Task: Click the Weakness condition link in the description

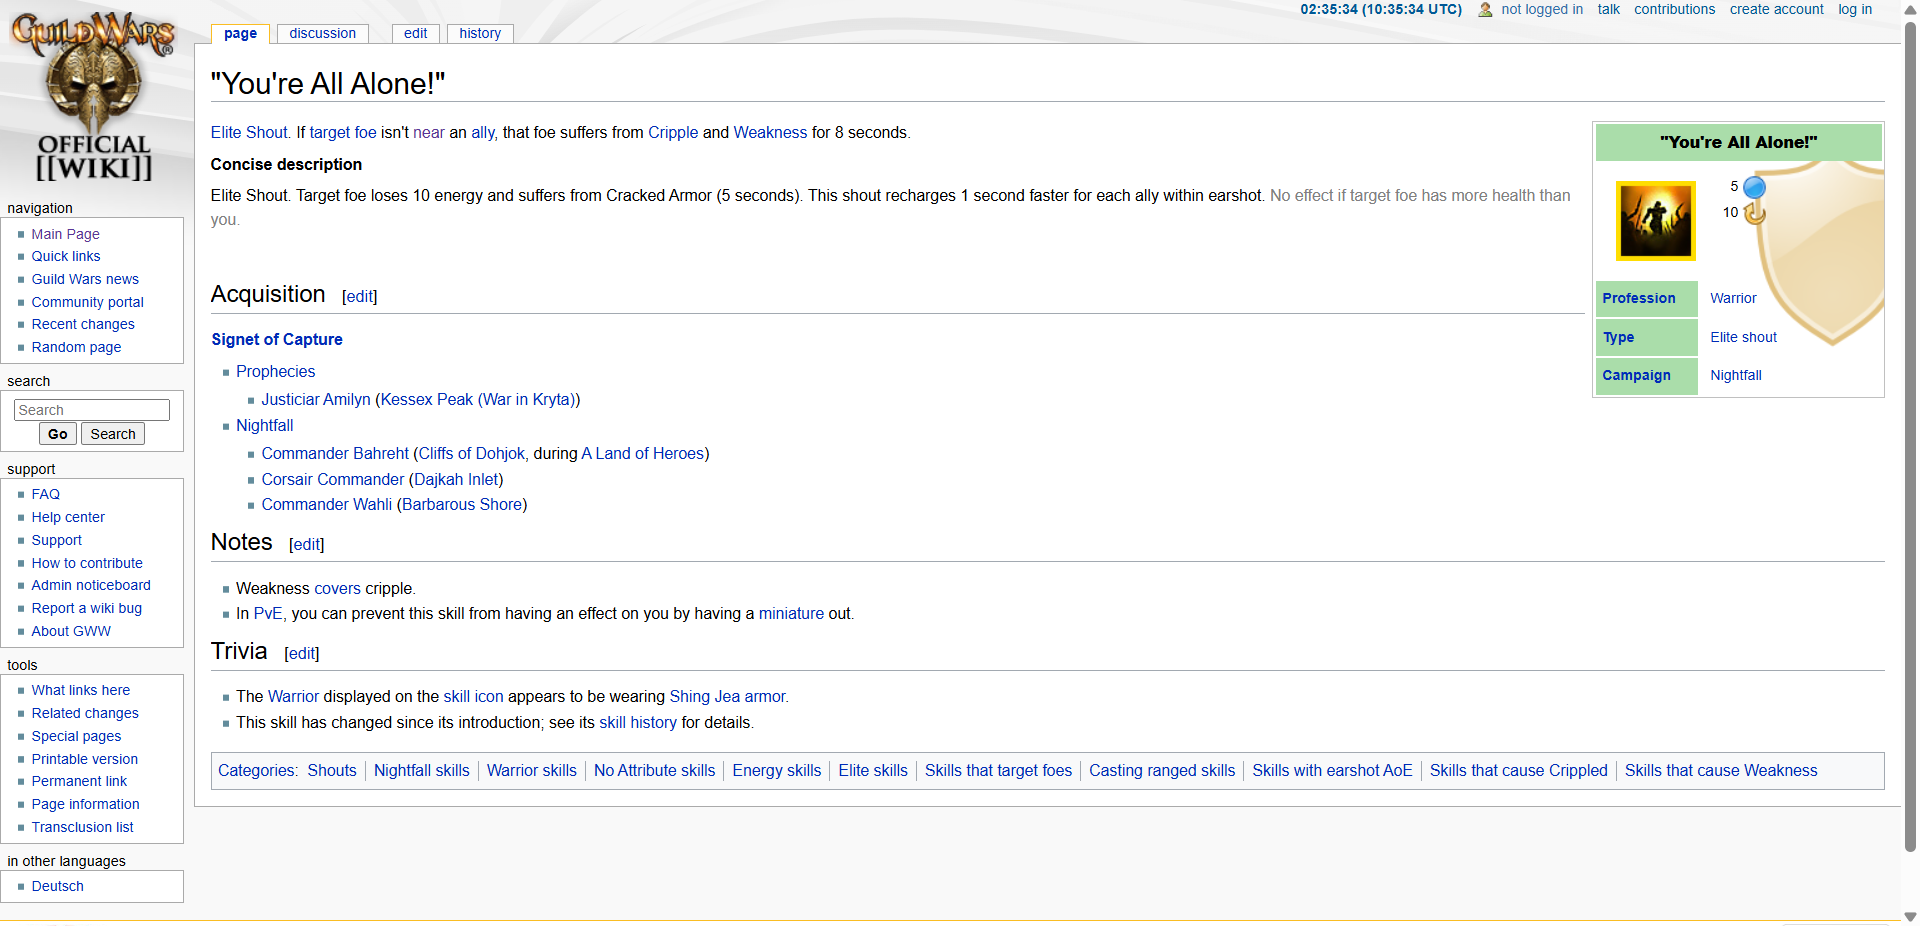Action: pos(770,133)
